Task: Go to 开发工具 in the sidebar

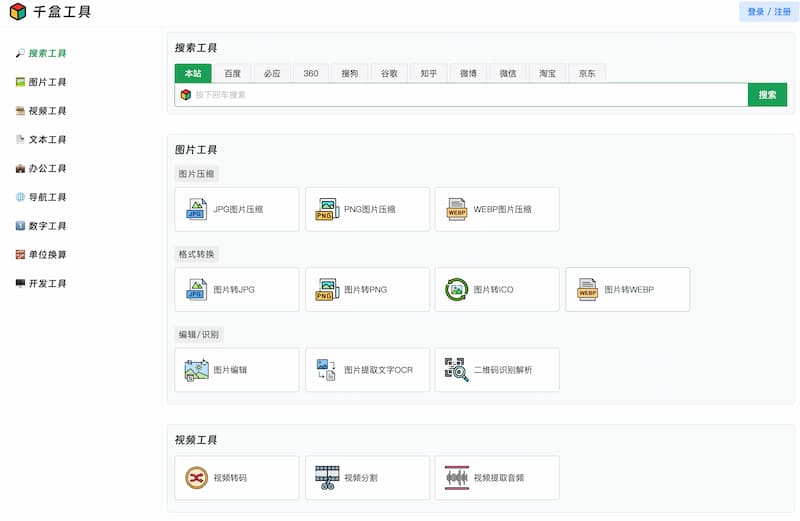Action: 47,284
